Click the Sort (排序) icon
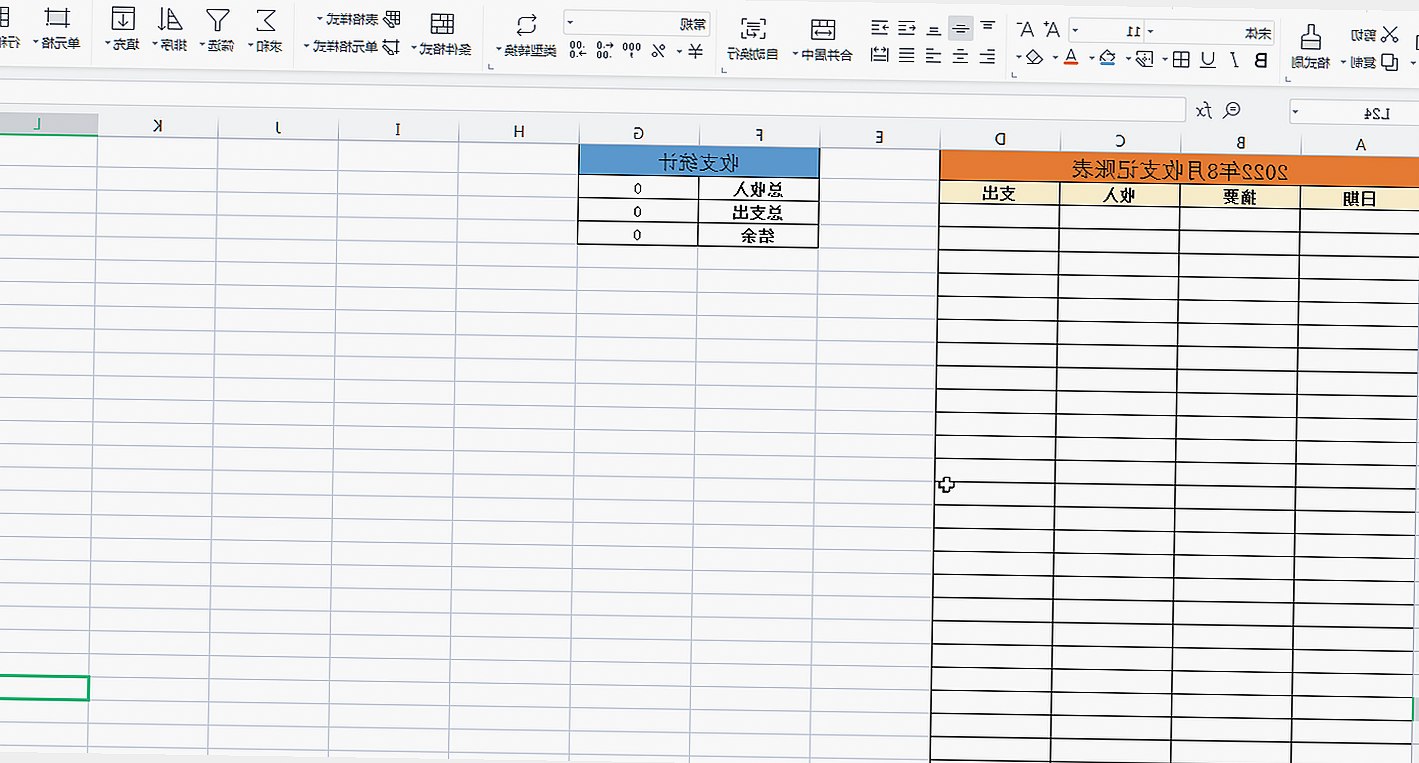 (x=171, y=20)
